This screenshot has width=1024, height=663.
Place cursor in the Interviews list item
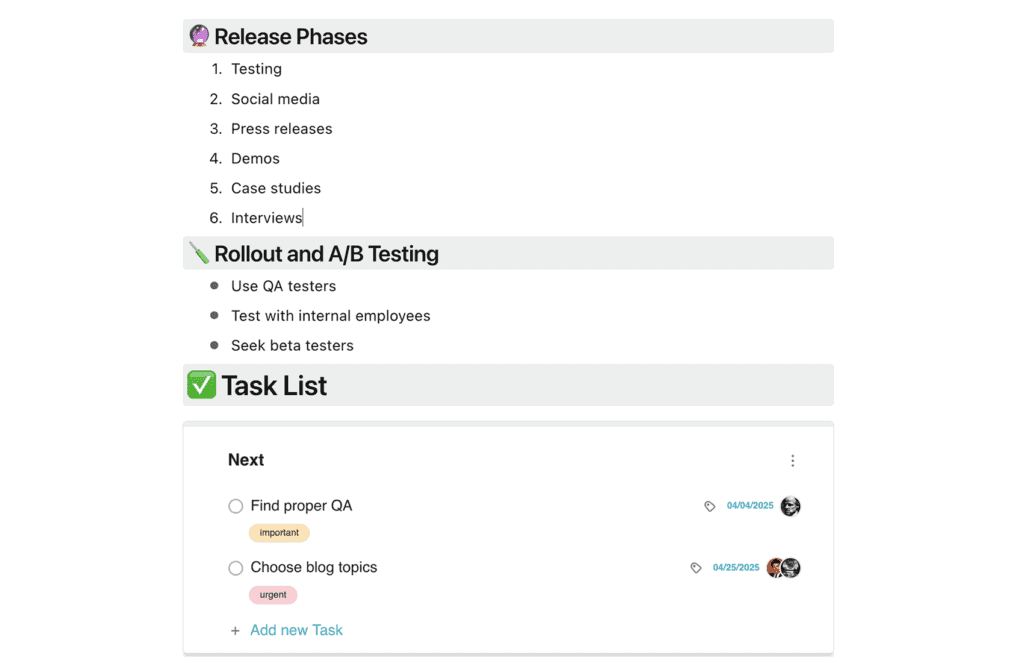pyautogui.click(x=266, y=217)
